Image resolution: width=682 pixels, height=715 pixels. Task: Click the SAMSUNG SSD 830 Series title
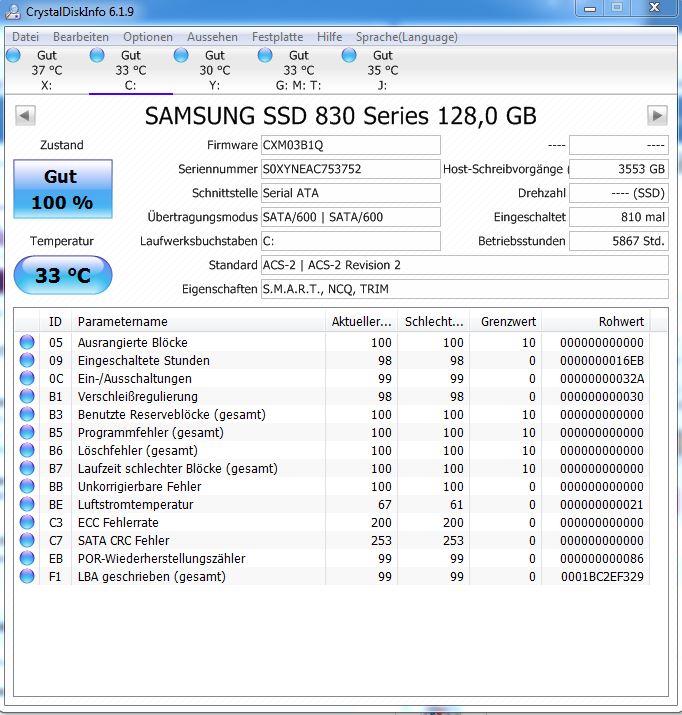pyautogui.click(x=341, y=116)
